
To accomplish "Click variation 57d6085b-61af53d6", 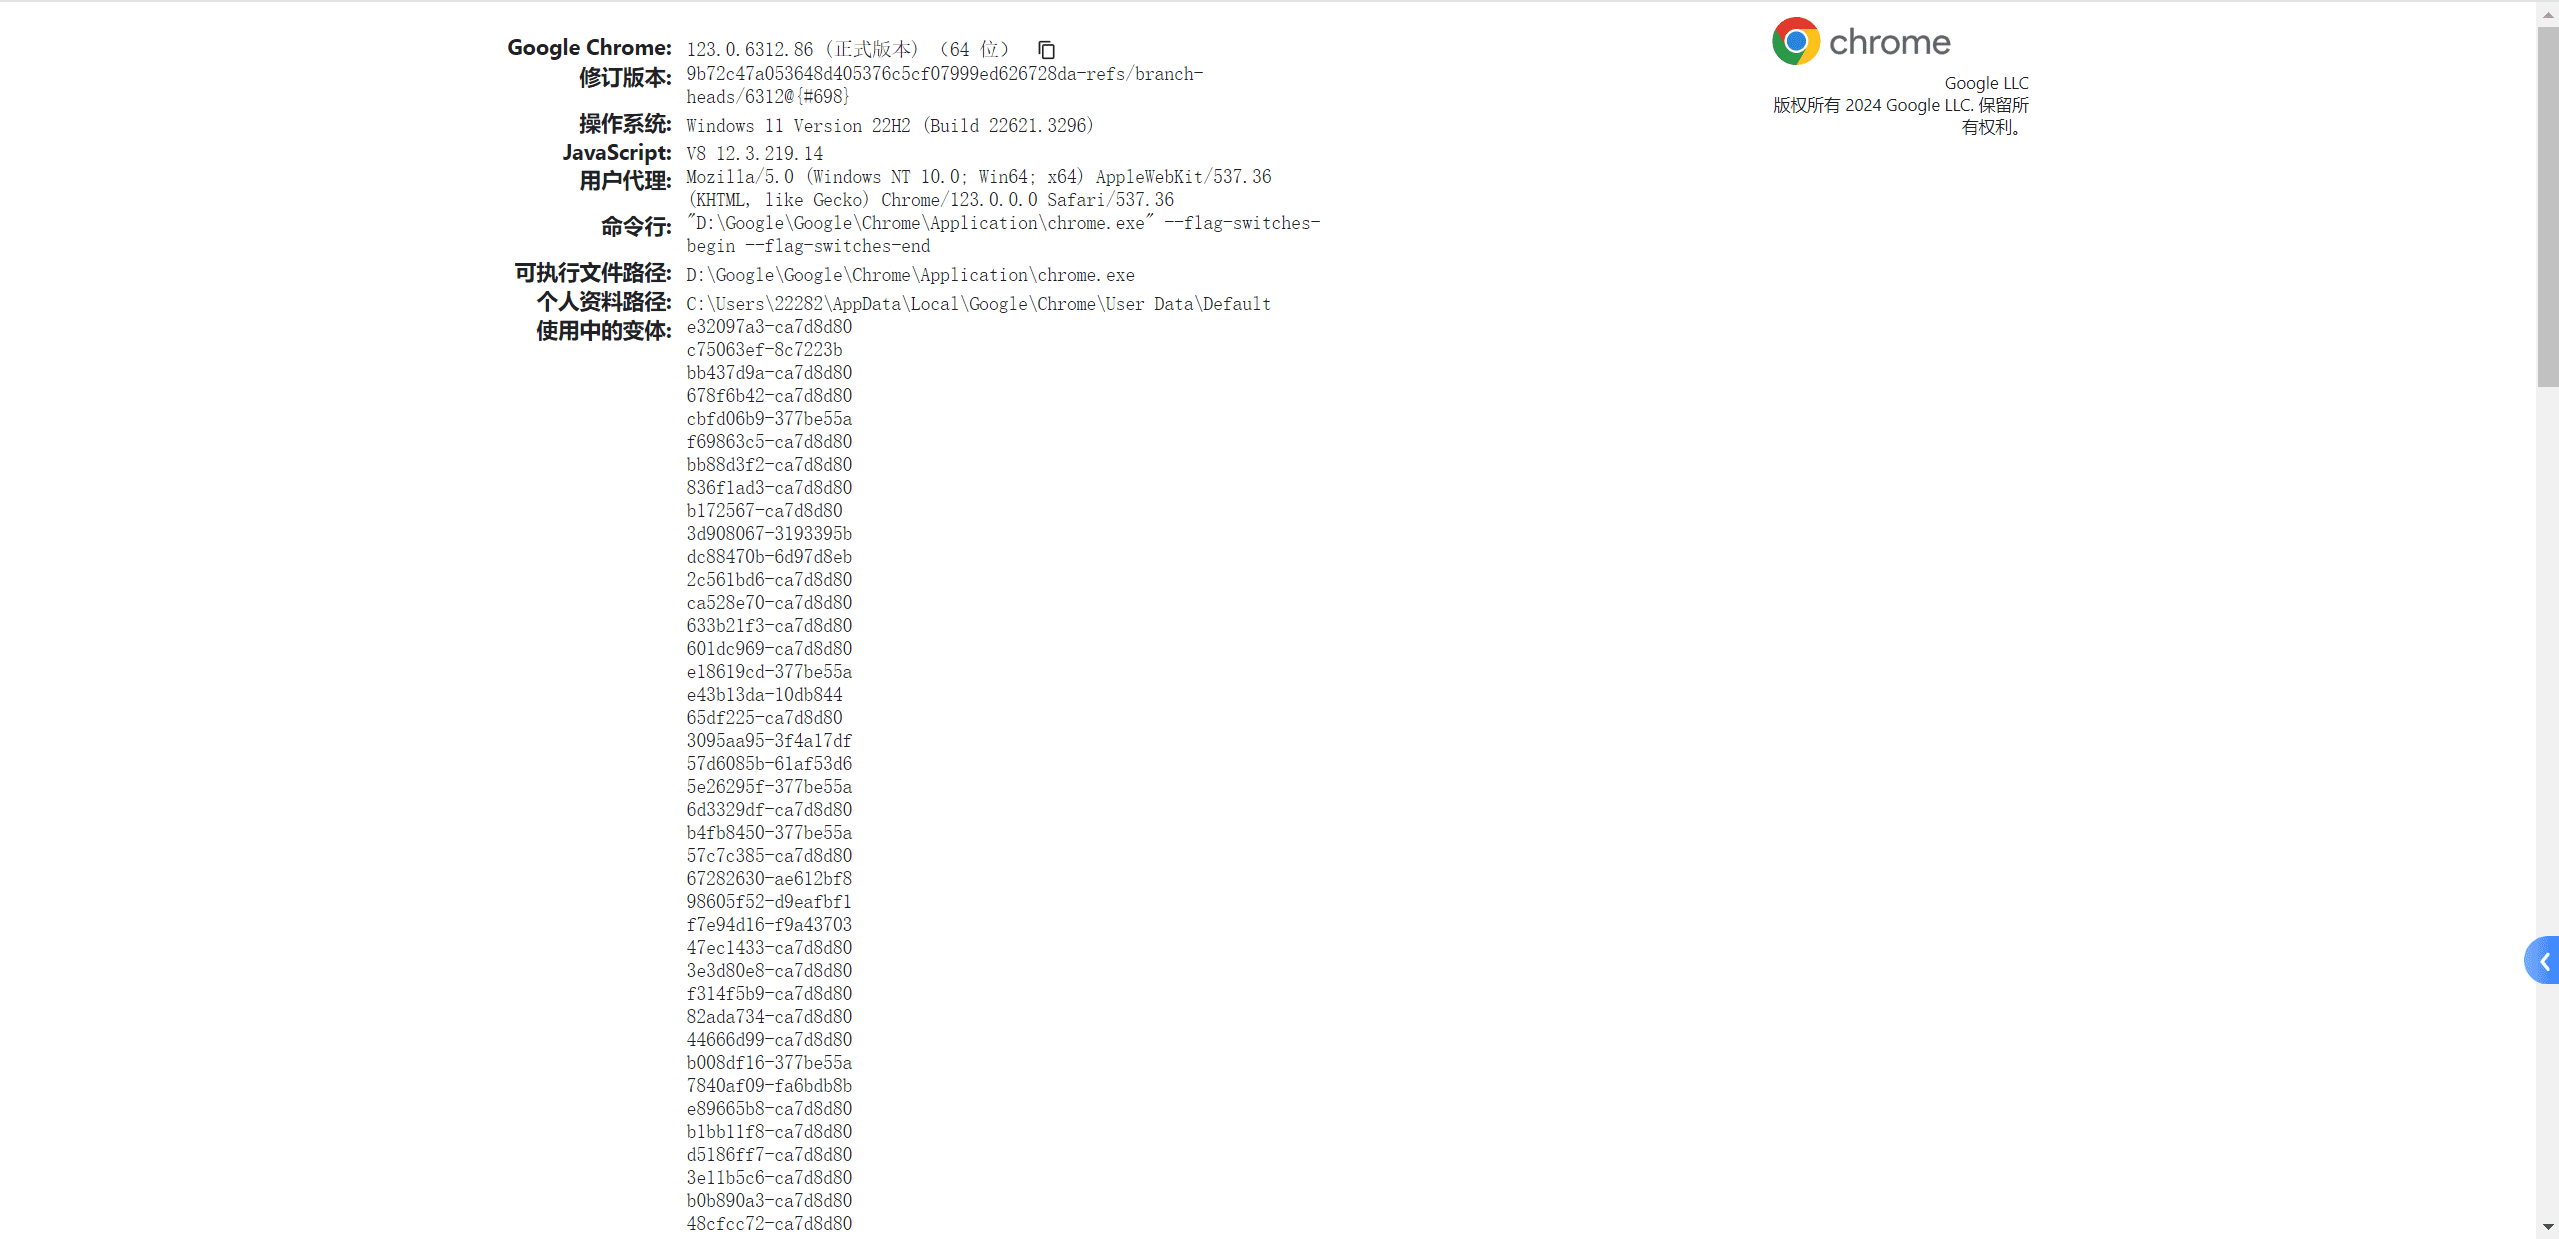I will (x=769, y=764).
